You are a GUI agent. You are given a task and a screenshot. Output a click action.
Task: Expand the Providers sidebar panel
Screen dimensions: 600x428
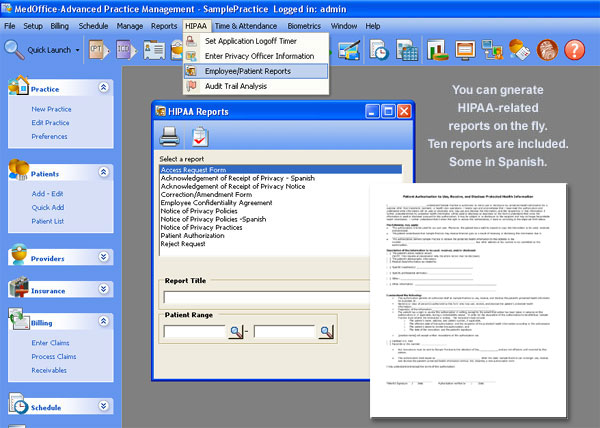(x=103, y=257)
